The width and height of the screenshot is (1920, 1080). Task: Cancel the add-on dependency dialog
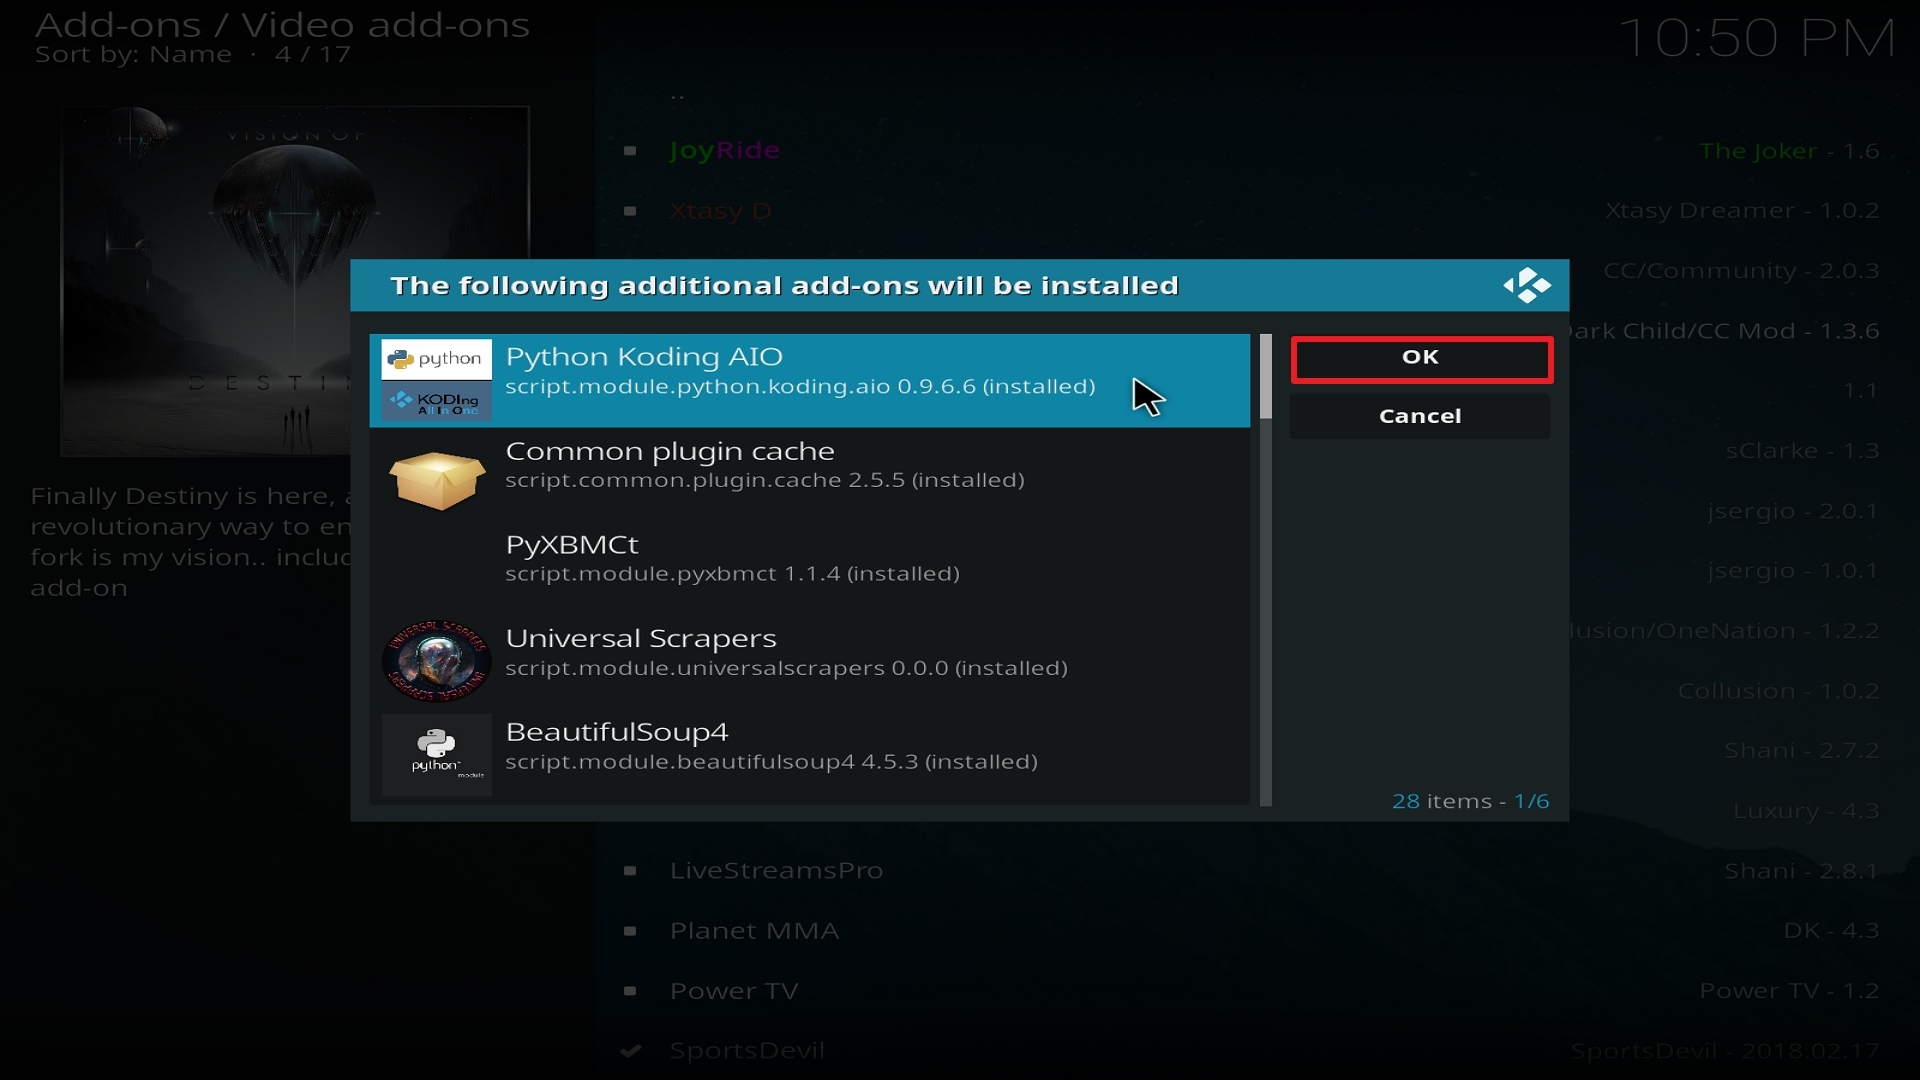click(1420, 416)
